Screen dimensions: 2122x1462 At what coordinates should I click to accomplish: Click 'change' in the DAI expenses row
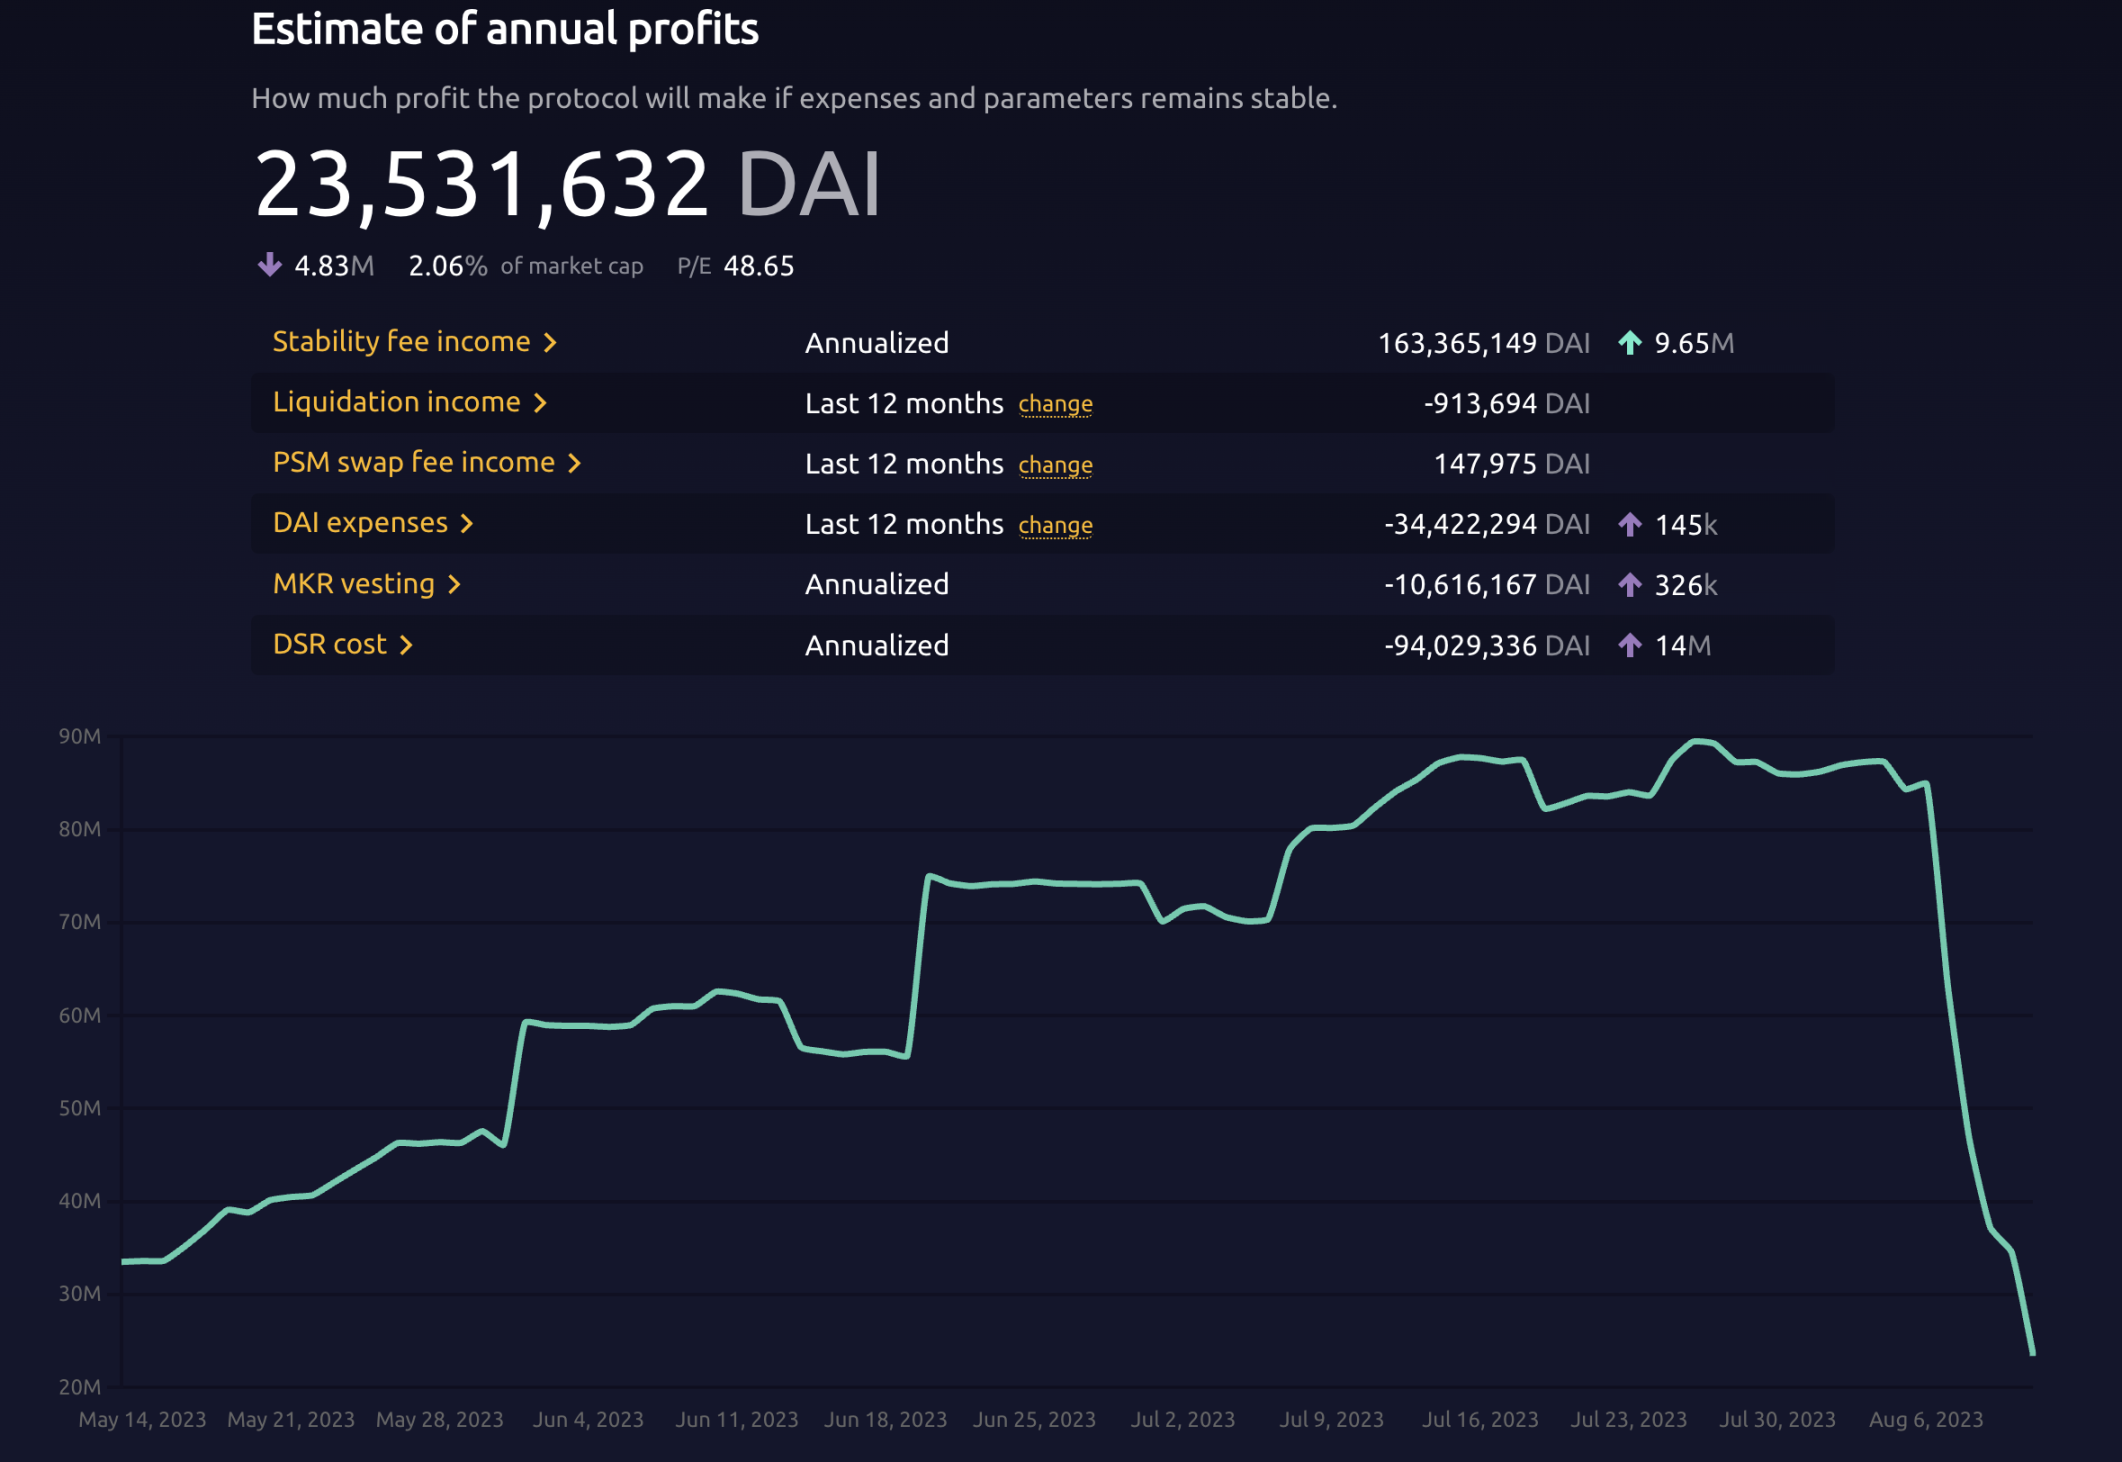[x=1055, y=526]
